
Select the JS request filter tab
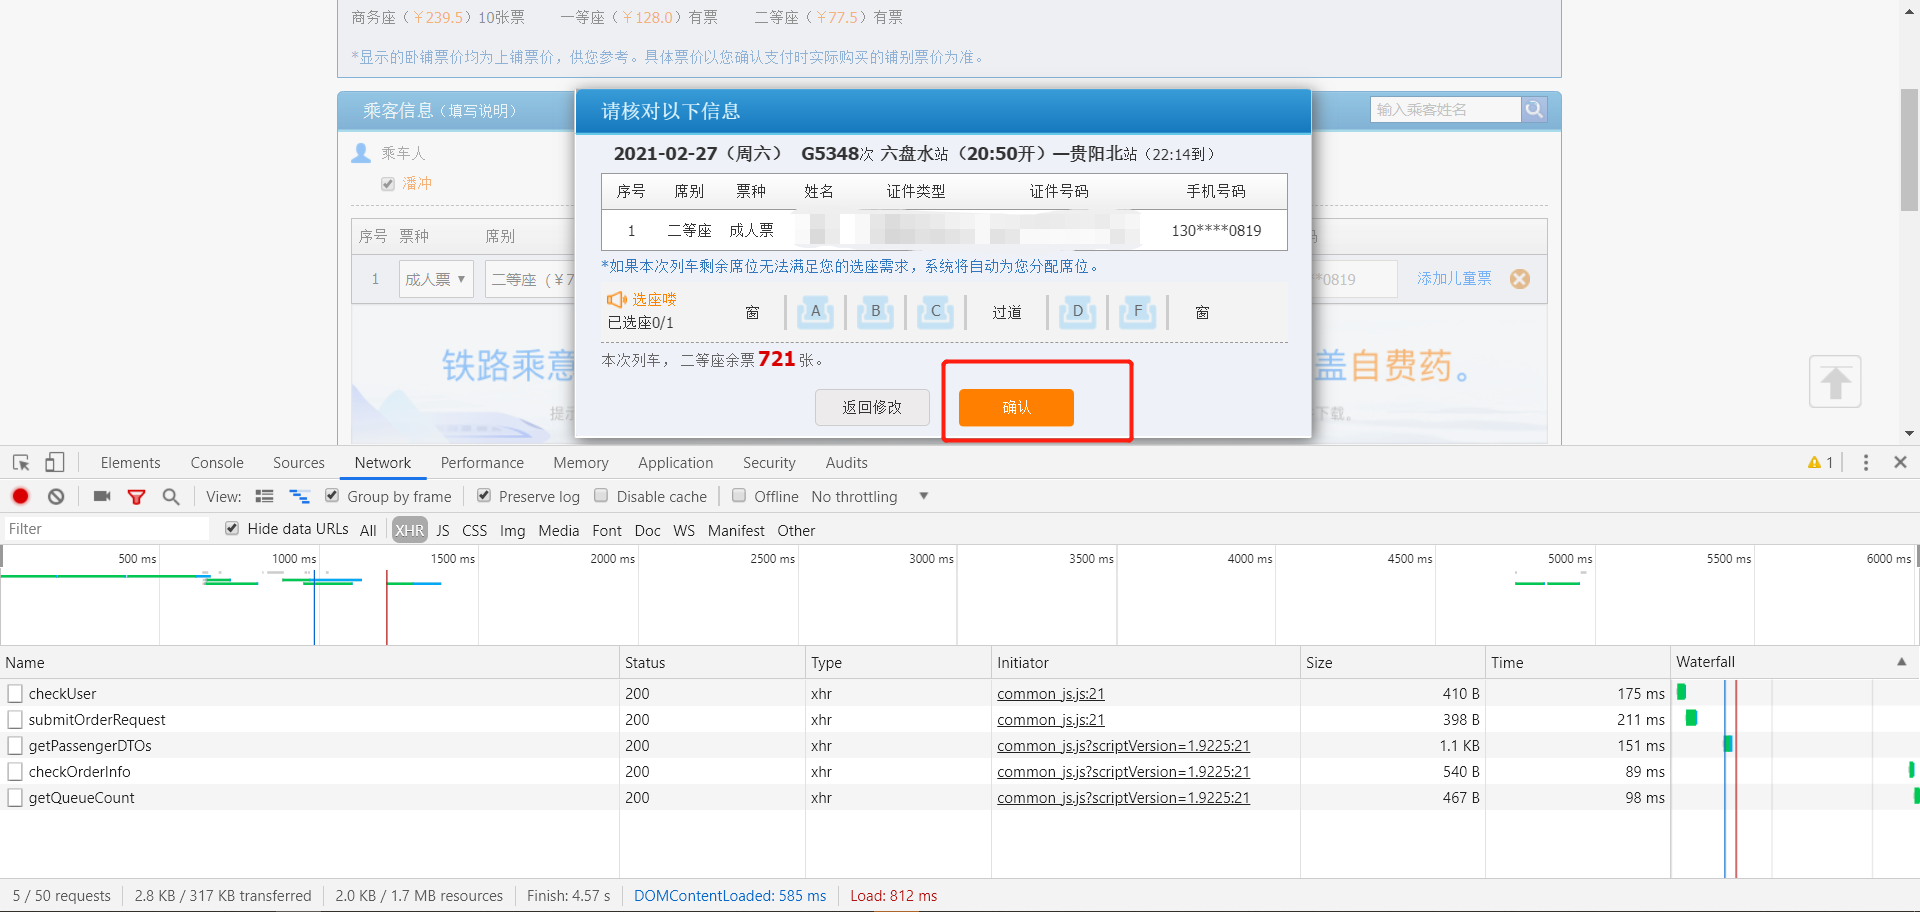(442, 530)
